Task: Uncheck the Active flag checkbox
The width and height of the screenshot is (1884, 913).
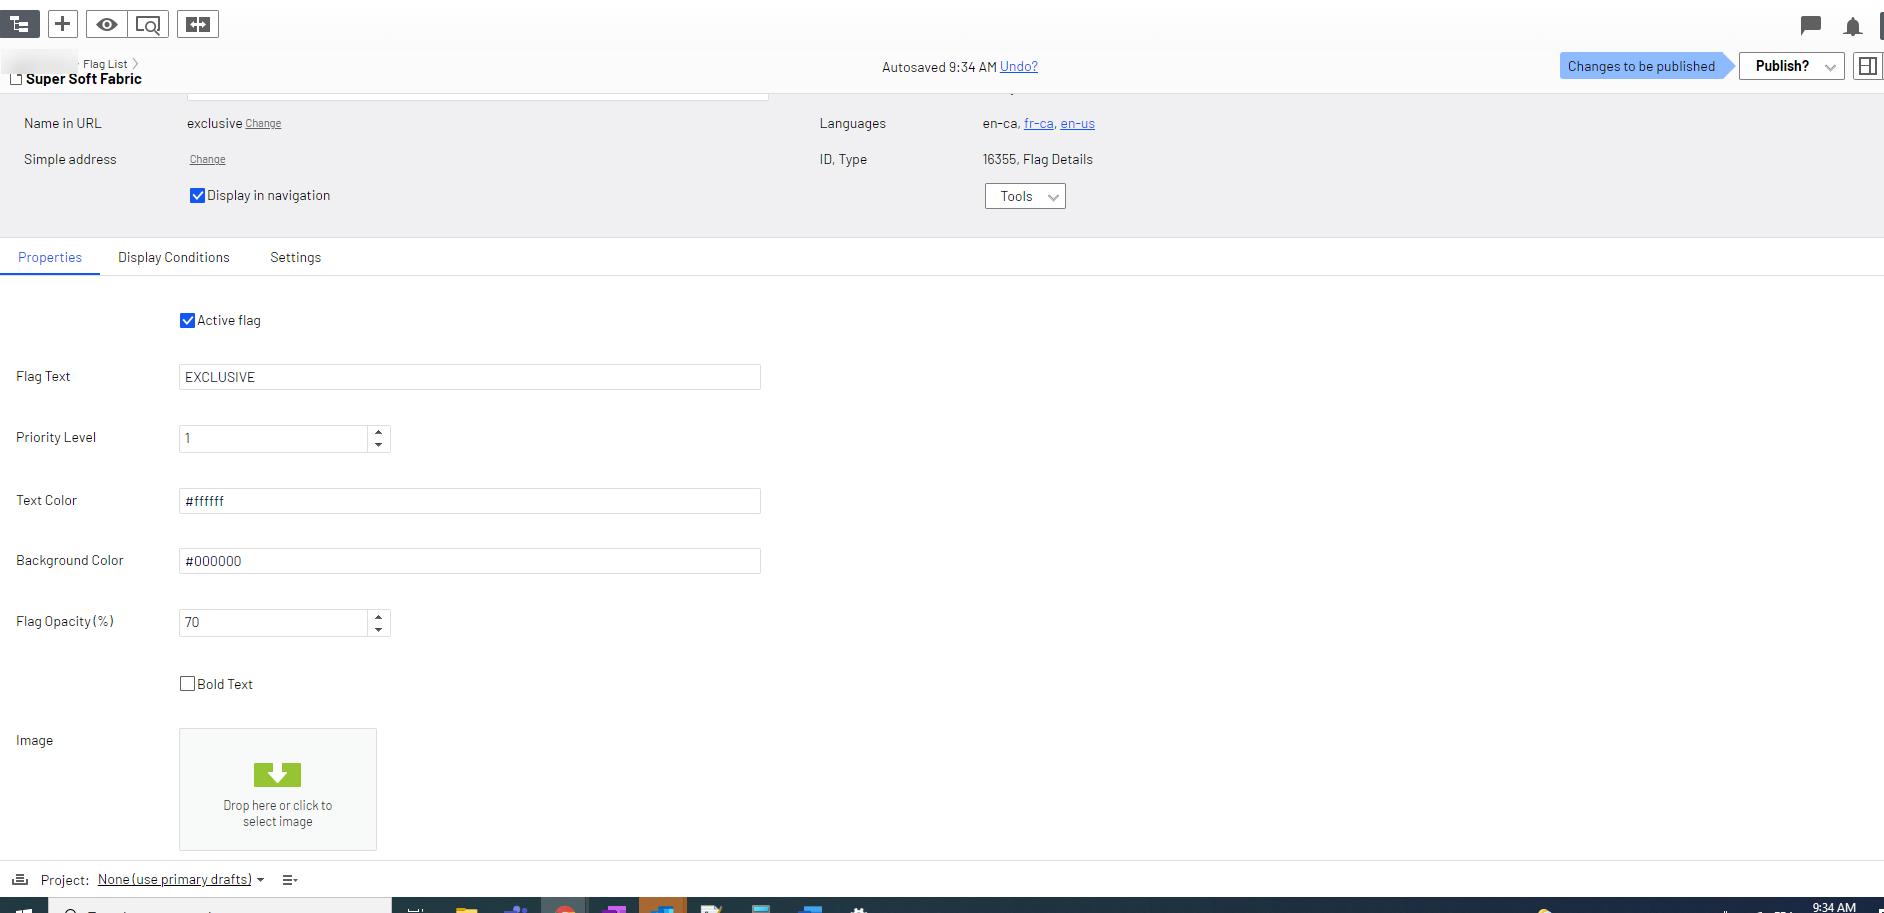Action: [188, 321]
